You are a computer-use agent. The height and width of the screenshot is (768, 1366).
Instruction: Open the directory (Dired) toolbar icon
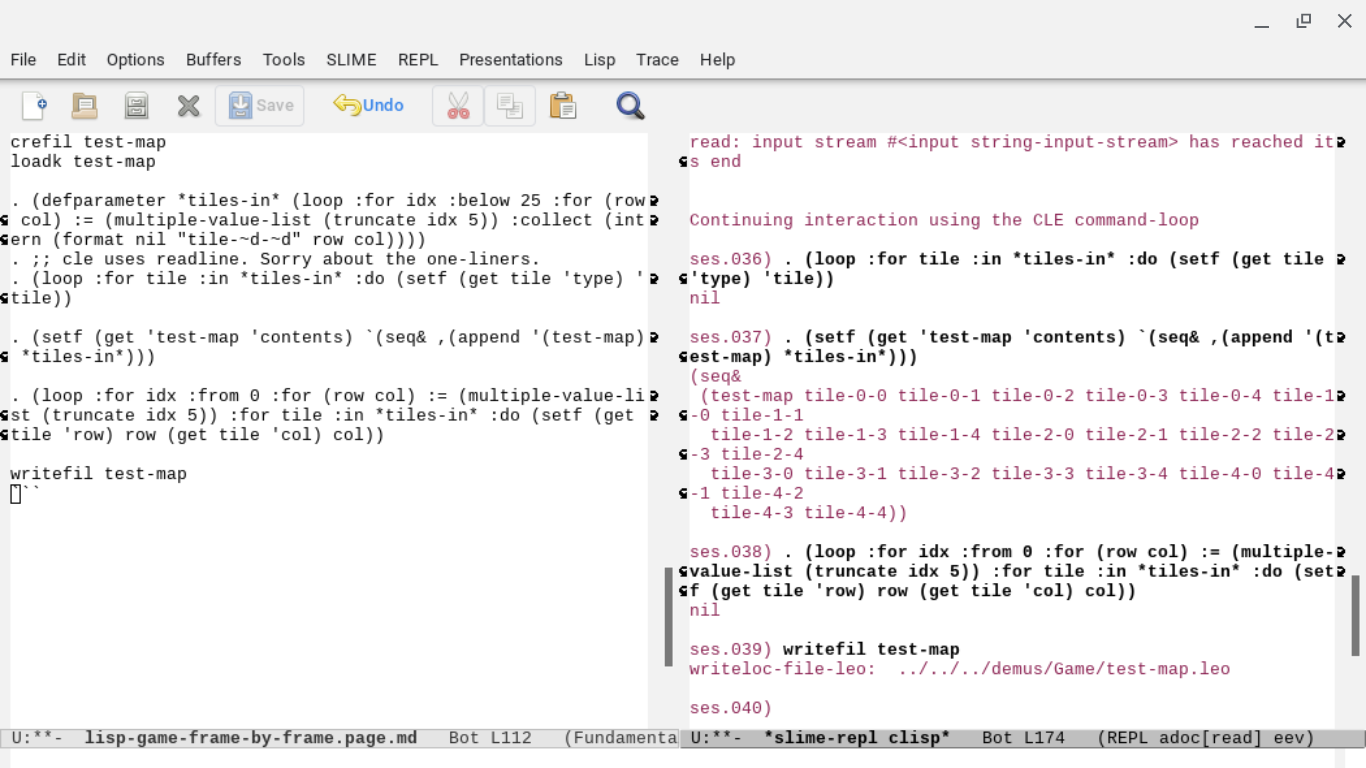(x=136, y=105)
